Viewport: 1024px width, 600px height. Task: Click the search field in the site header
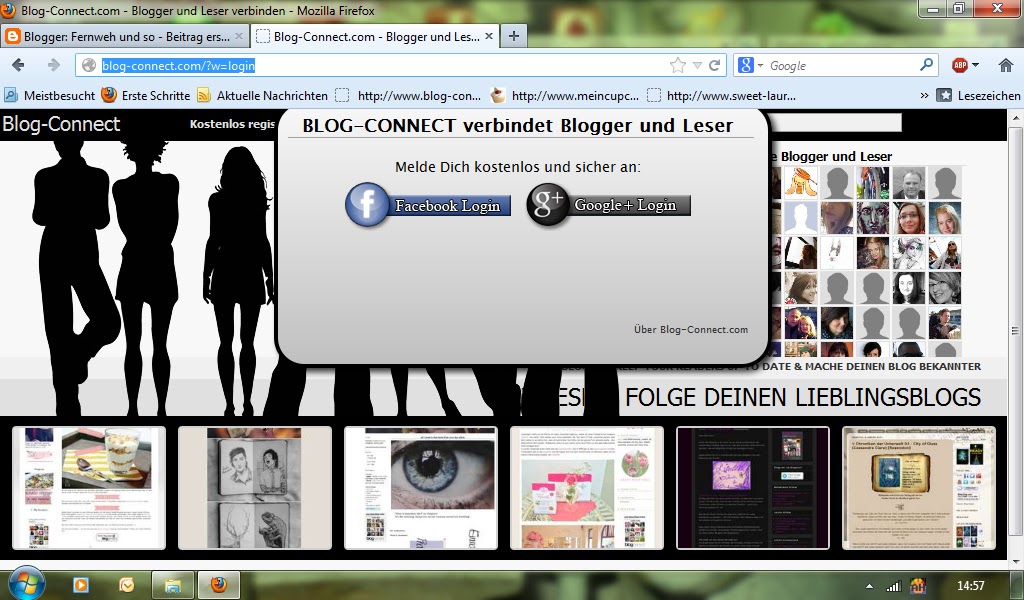coord(836,123)
